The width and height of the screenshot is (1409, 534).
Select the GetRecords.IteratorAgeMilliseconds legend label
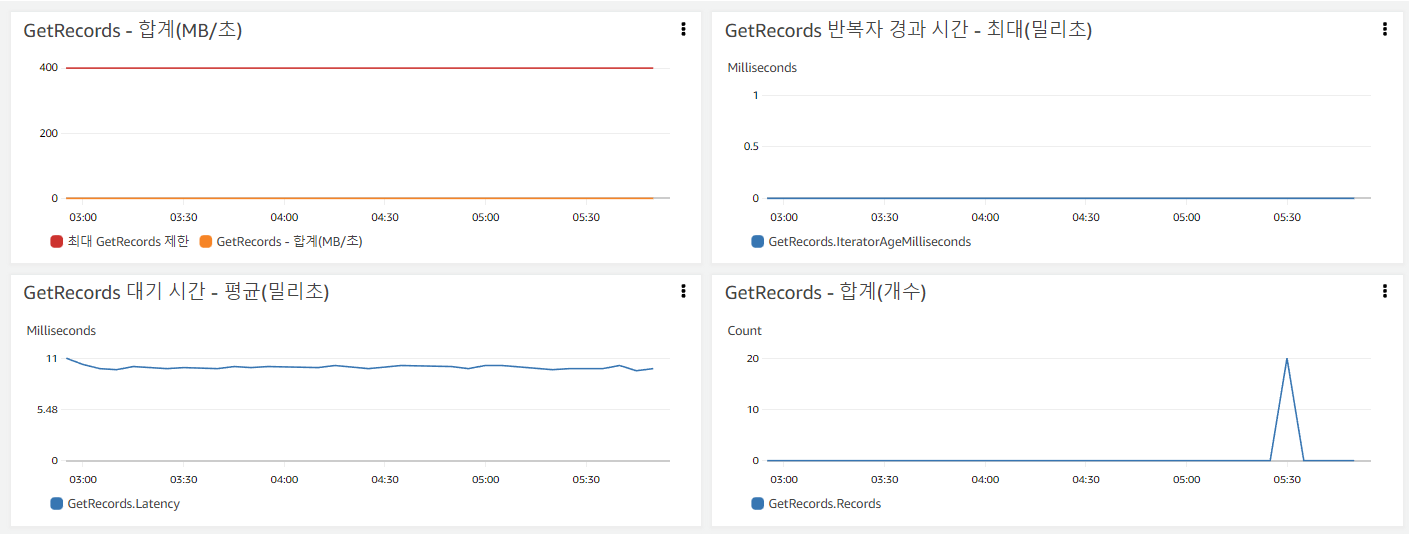pos(869,241)
